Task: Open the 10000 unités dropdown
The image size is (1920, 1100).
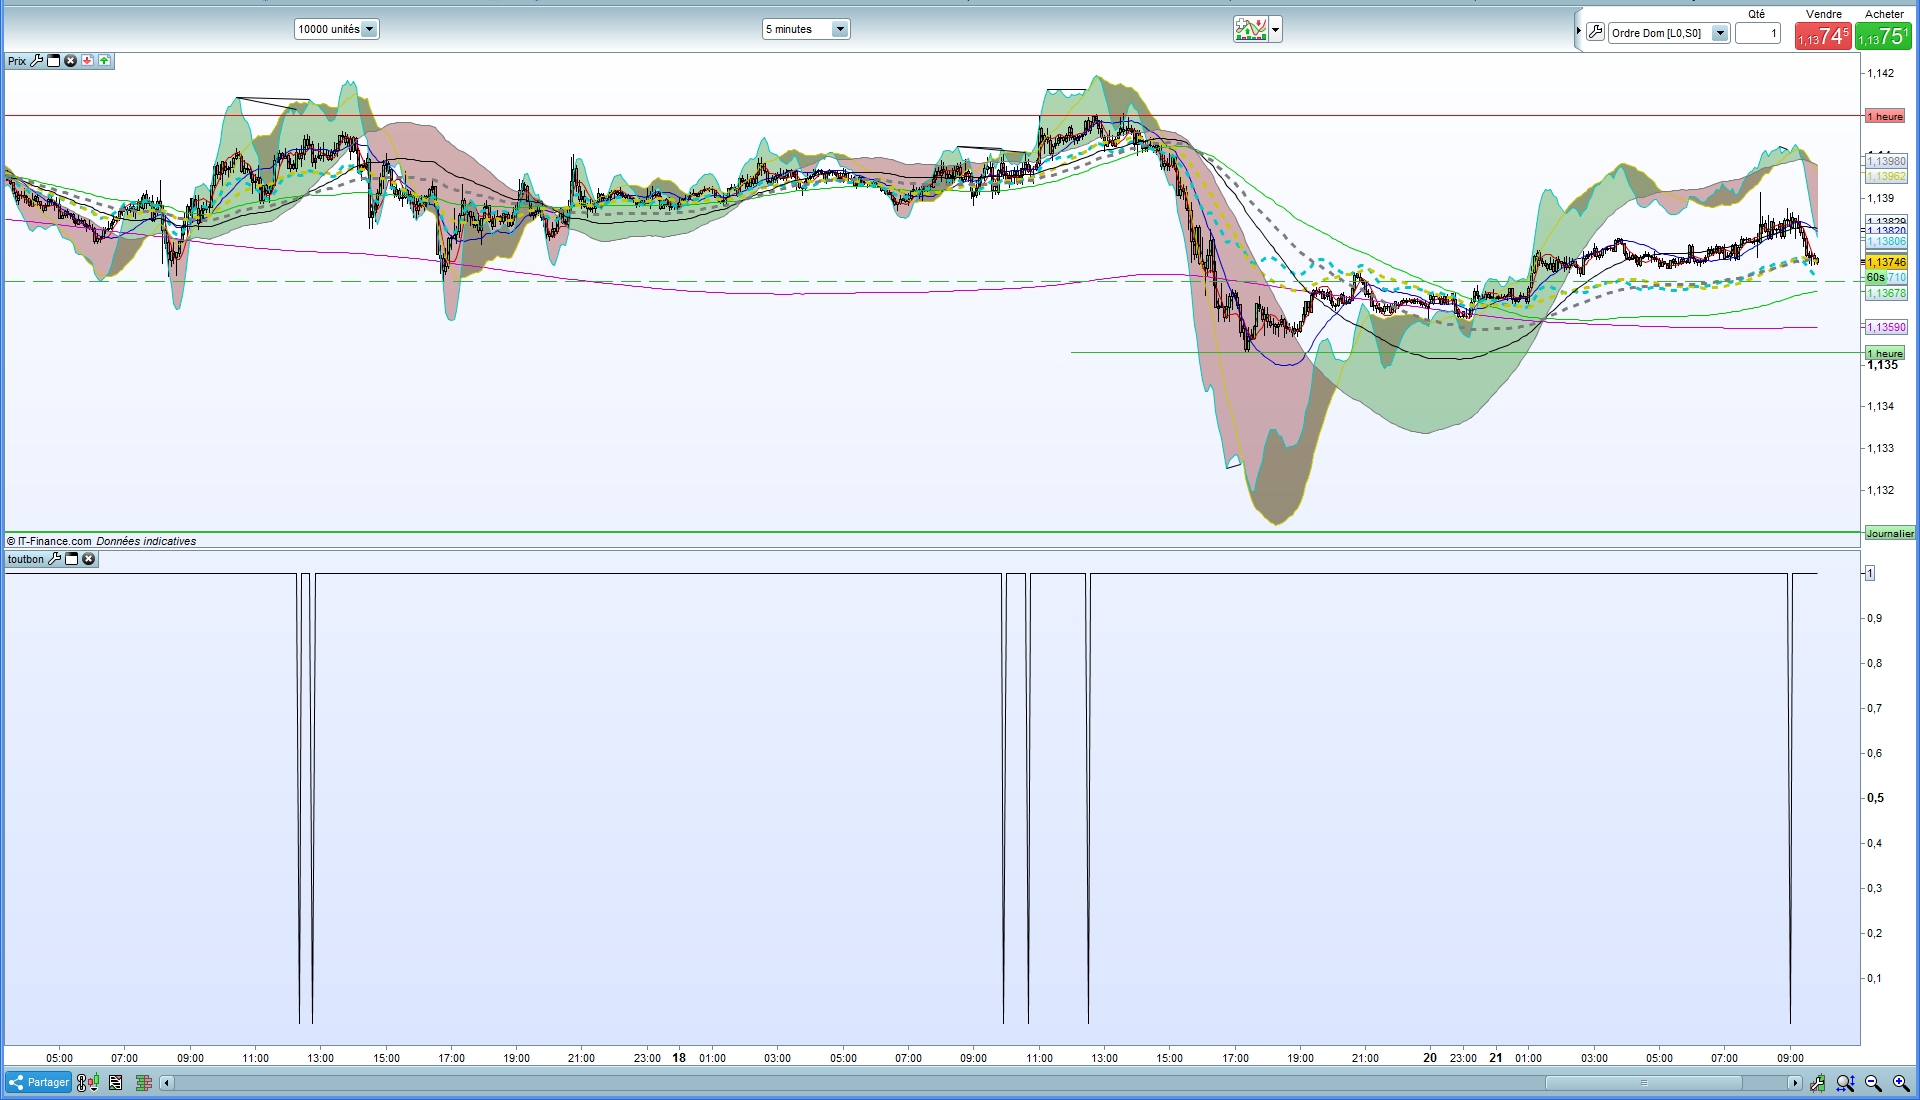Action: coord(369,29)
